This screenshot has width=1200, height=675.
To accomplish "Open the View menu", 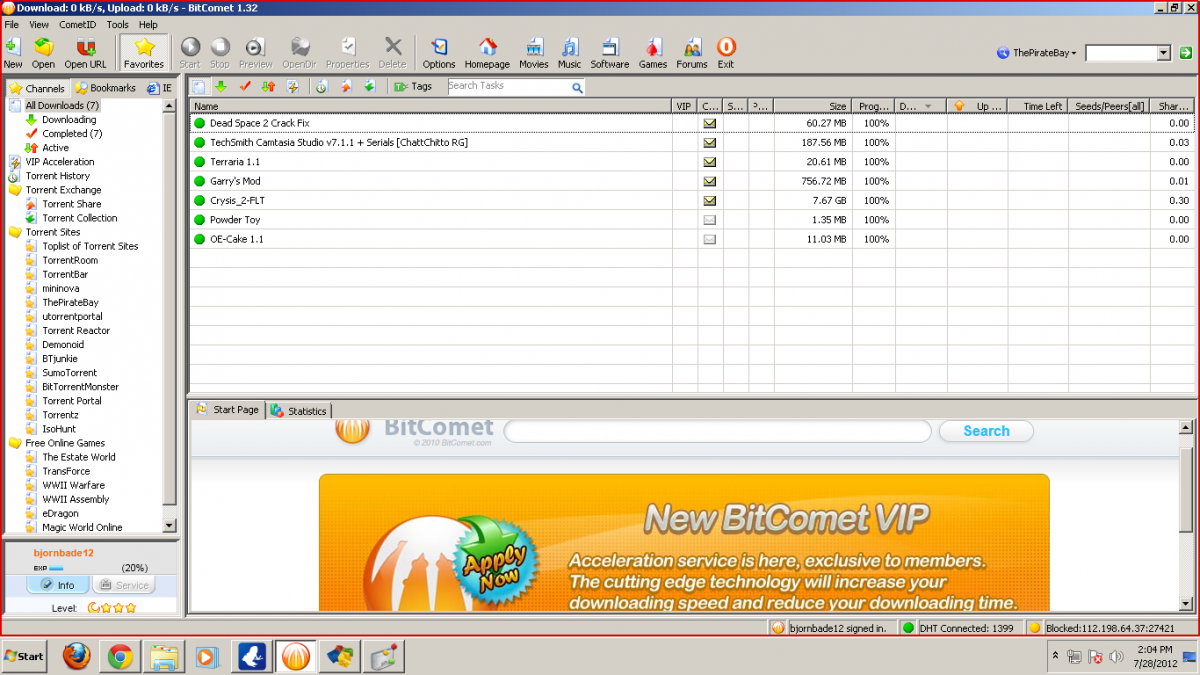I will coord(39,24).
